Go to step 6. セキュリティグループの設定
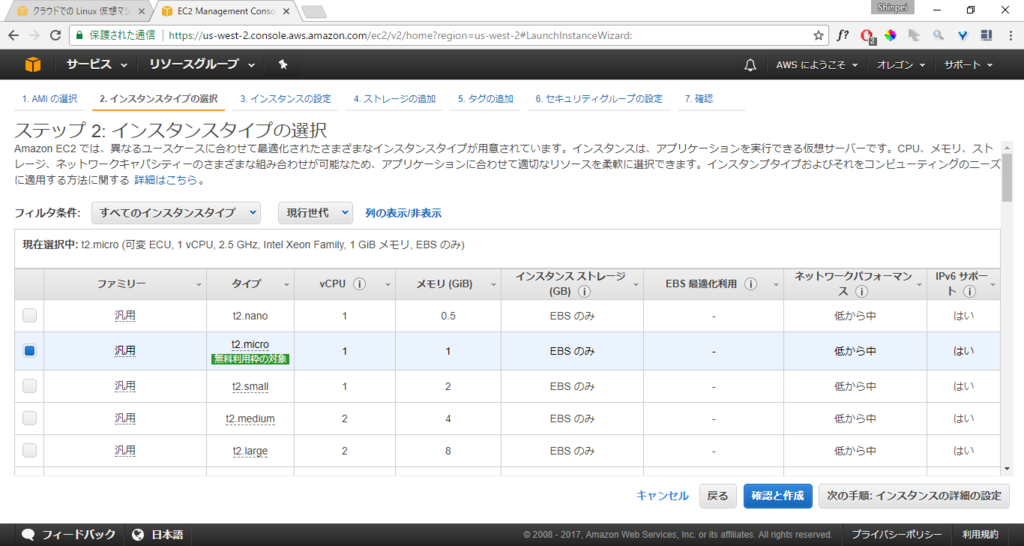1024x546 pixels. pos(599,99)
